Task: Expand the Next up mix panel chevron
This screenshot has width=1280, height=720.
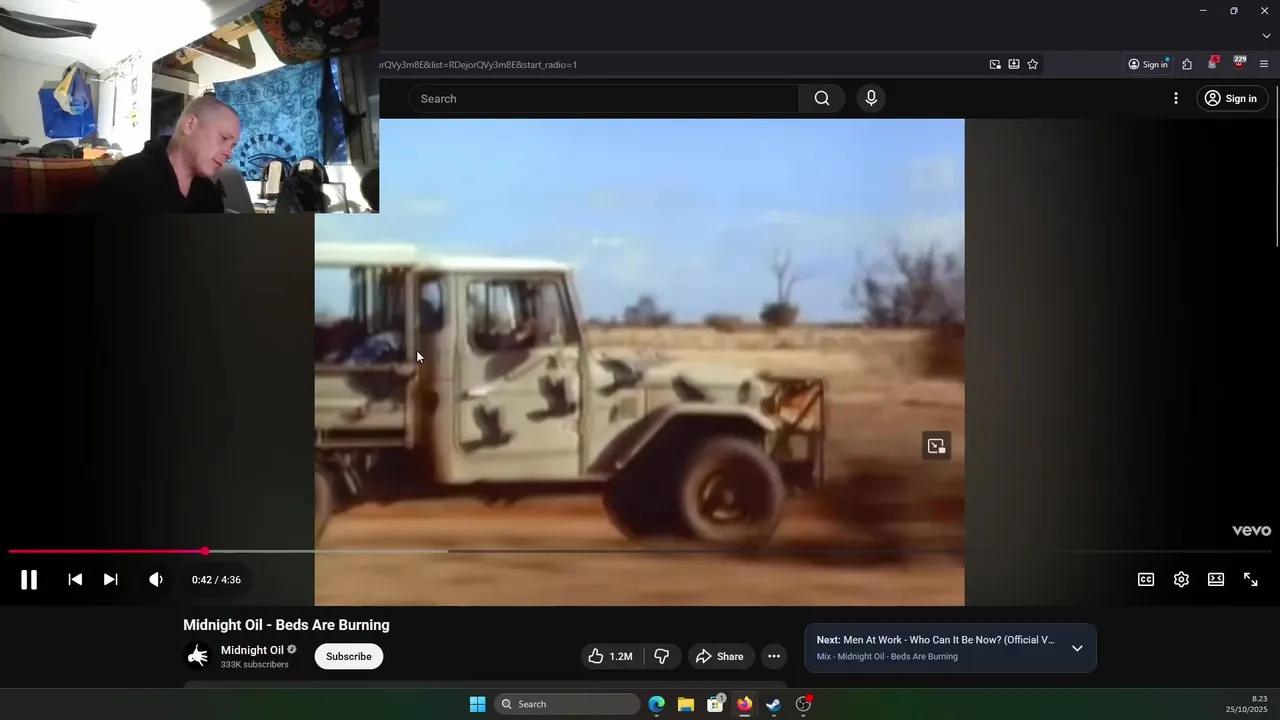Action: click(x=1077, y=648)
